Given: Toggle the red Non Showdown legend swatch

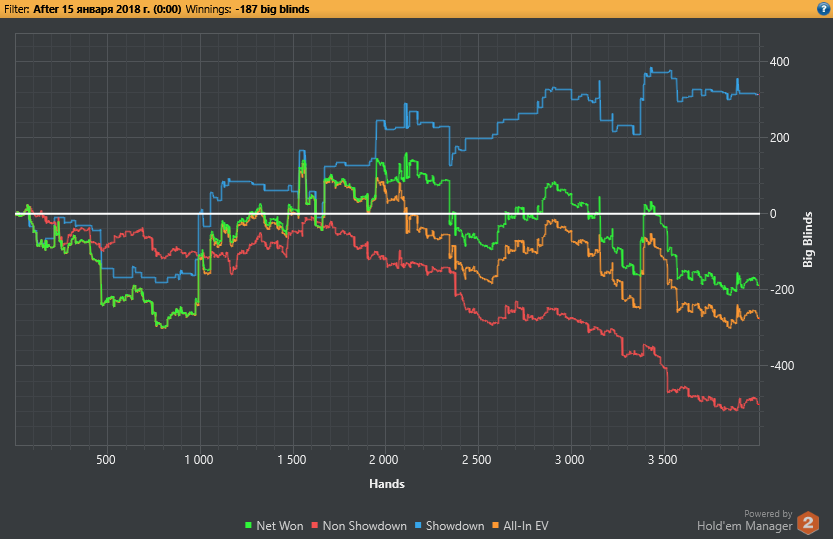Looking at the screenshot, I should pos(314,526).
